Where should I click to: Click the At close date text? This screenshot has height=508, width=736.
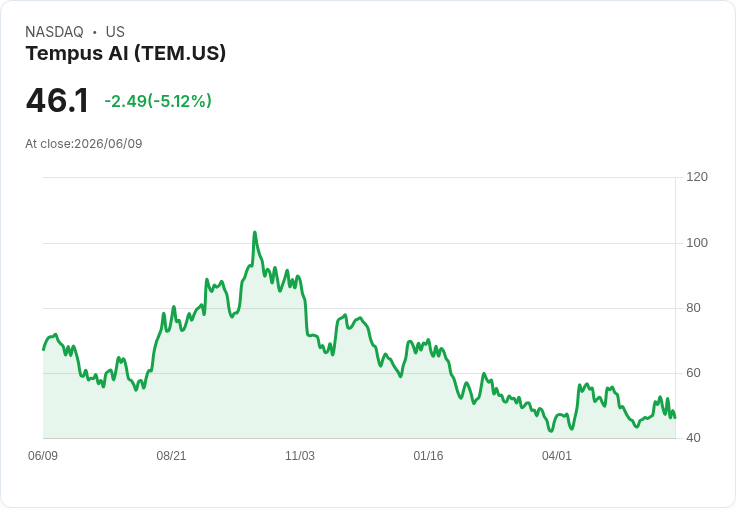point(84,144)
